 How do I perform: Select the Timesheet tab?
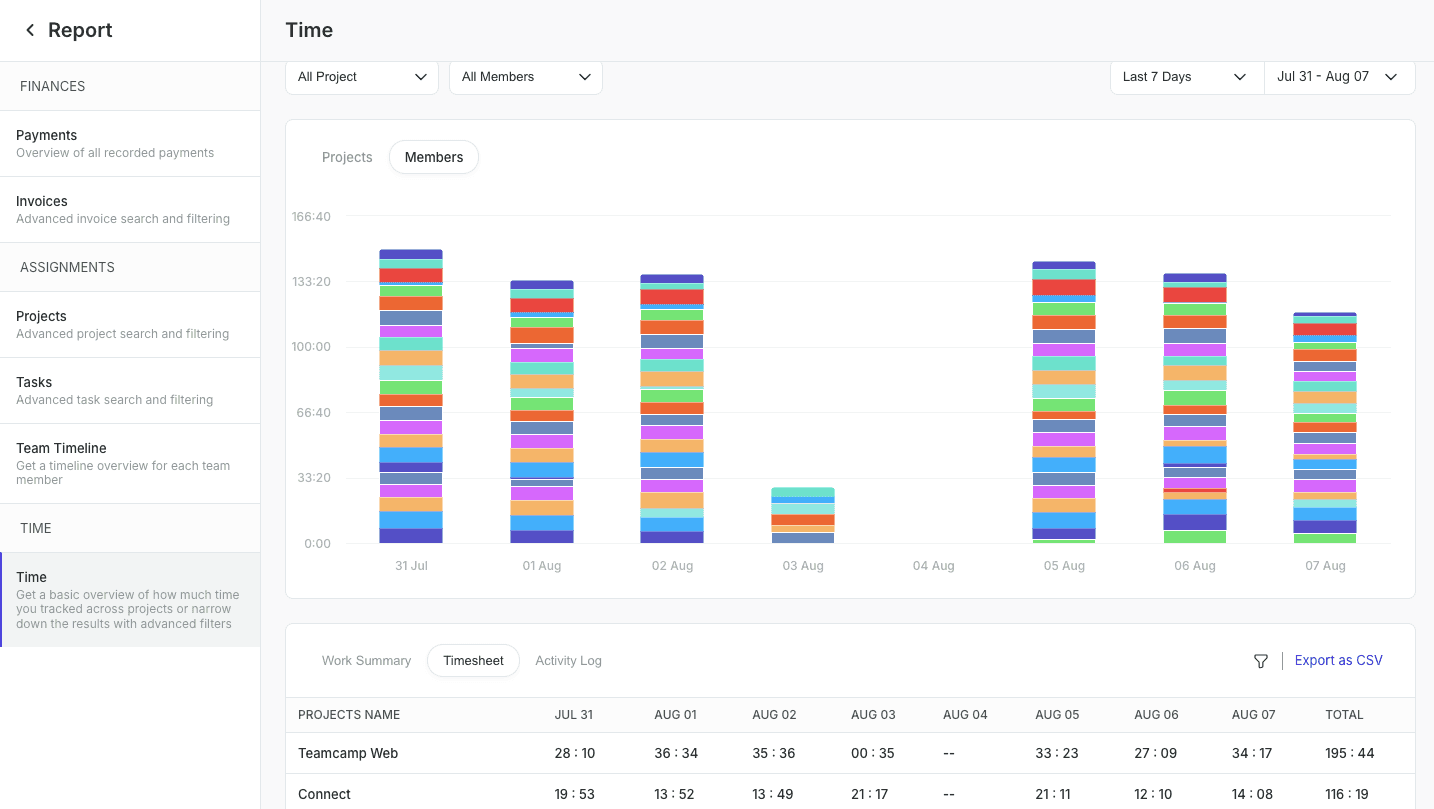point(473,661)
